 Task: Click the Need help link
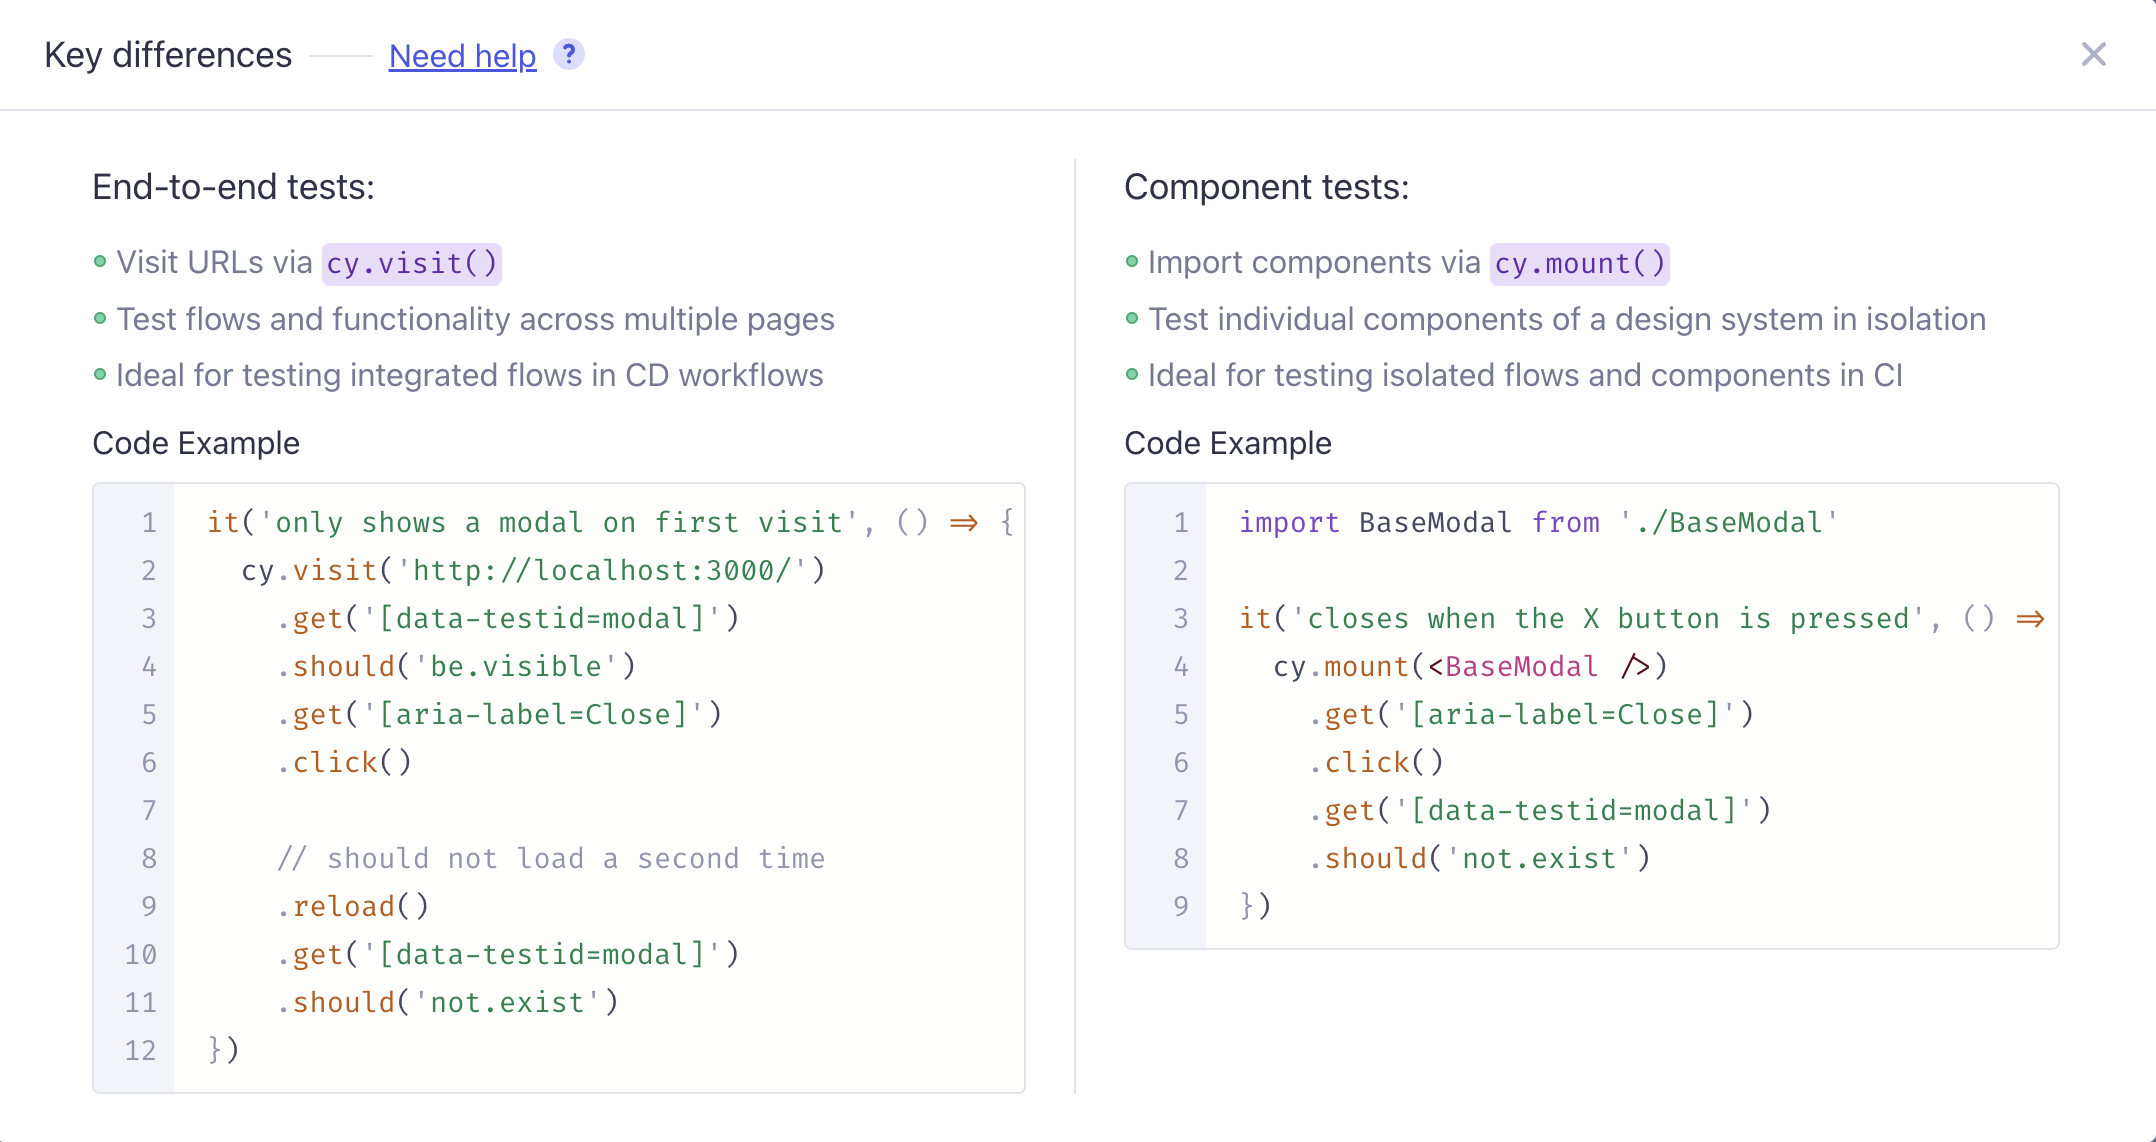click(x=462, y=56)
